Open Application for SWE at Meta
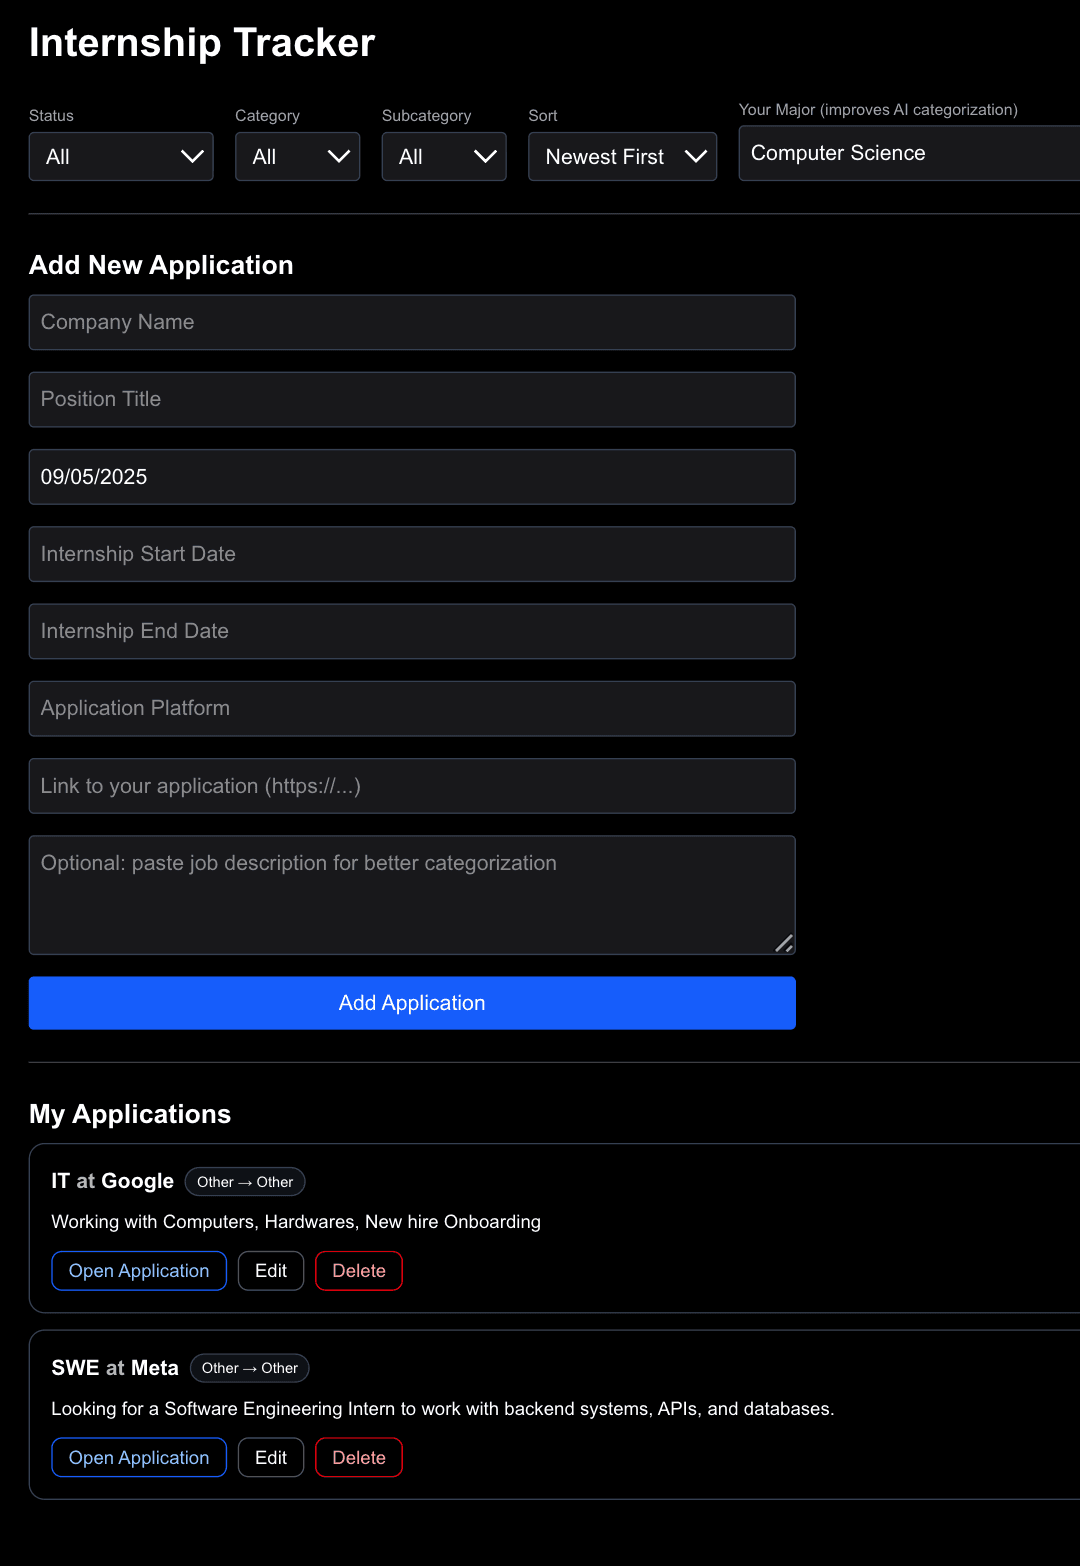This screenshot has height=1566, width=1080. pos(139,1458)
